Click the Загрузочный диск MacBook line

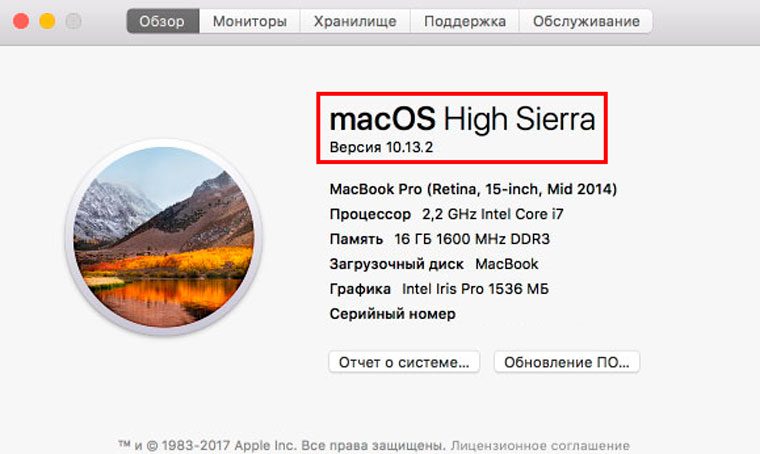coord(434,264)
